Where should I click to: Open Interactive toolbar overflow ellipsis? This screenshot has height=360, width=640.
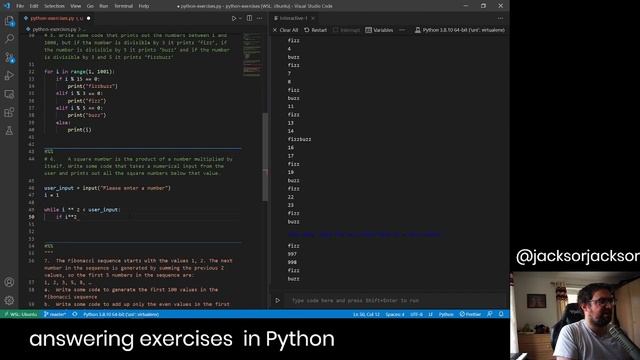pos(402,30)
